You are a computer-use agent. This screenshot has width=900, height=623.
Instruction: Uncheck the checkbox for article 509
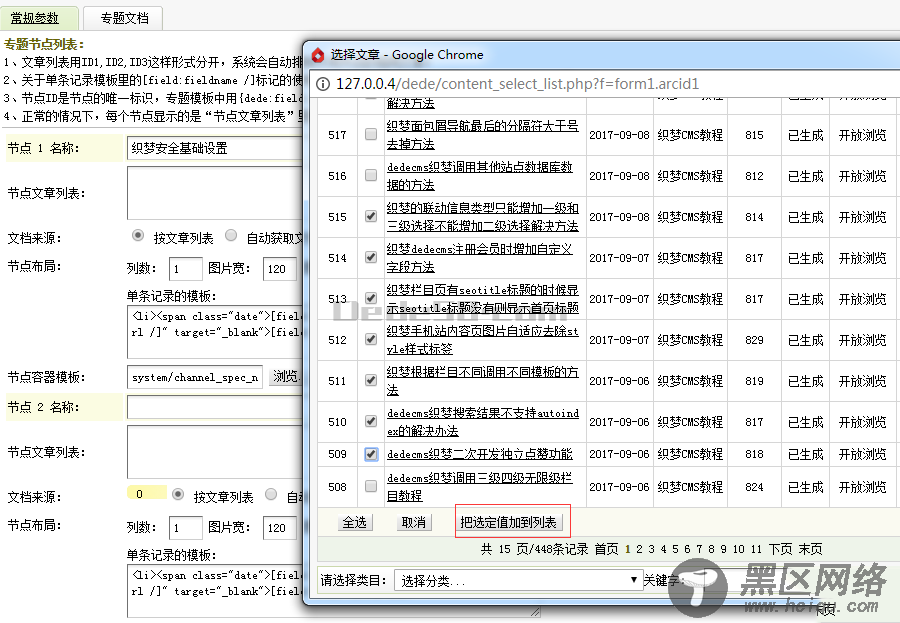(371, 454)
